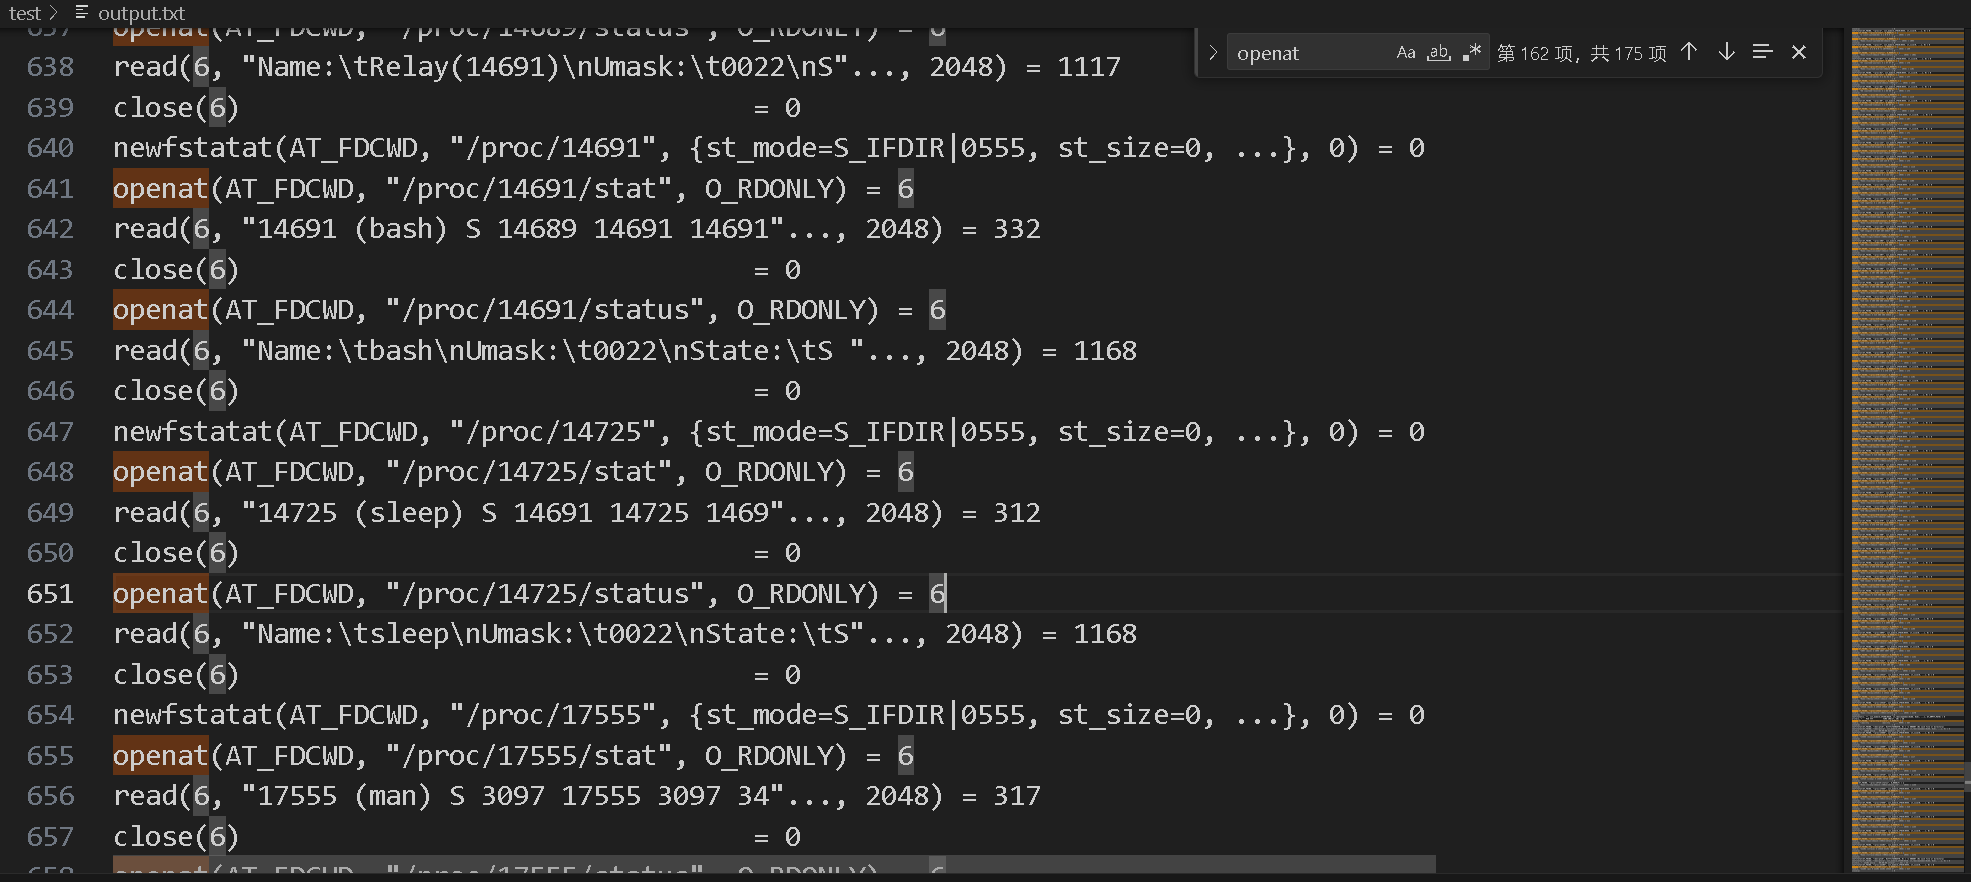Click close(6) on line 657
This screenshot has width=1971, height=882.
[176, 837]
